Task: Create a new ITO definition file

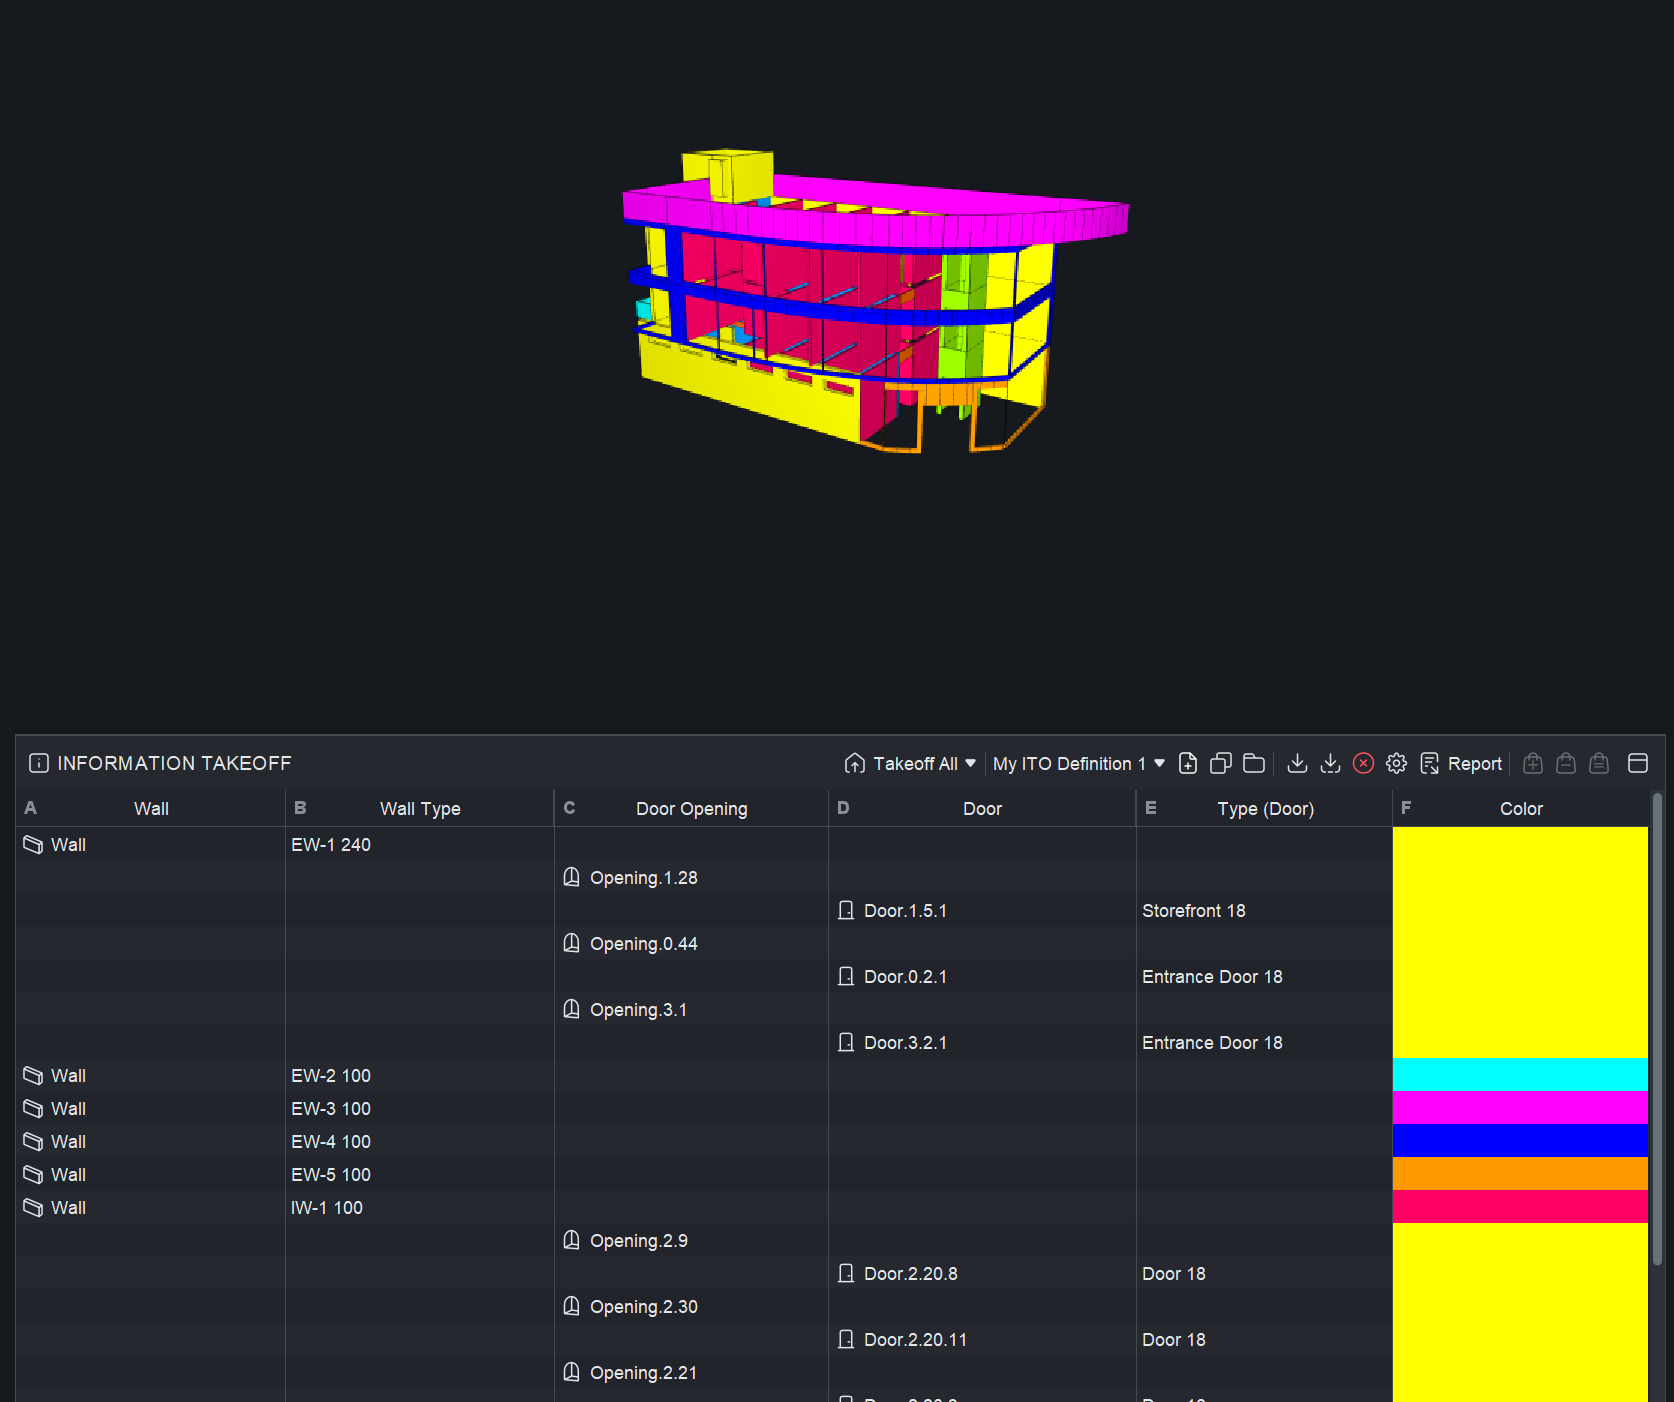Action: pos(1188,764)
